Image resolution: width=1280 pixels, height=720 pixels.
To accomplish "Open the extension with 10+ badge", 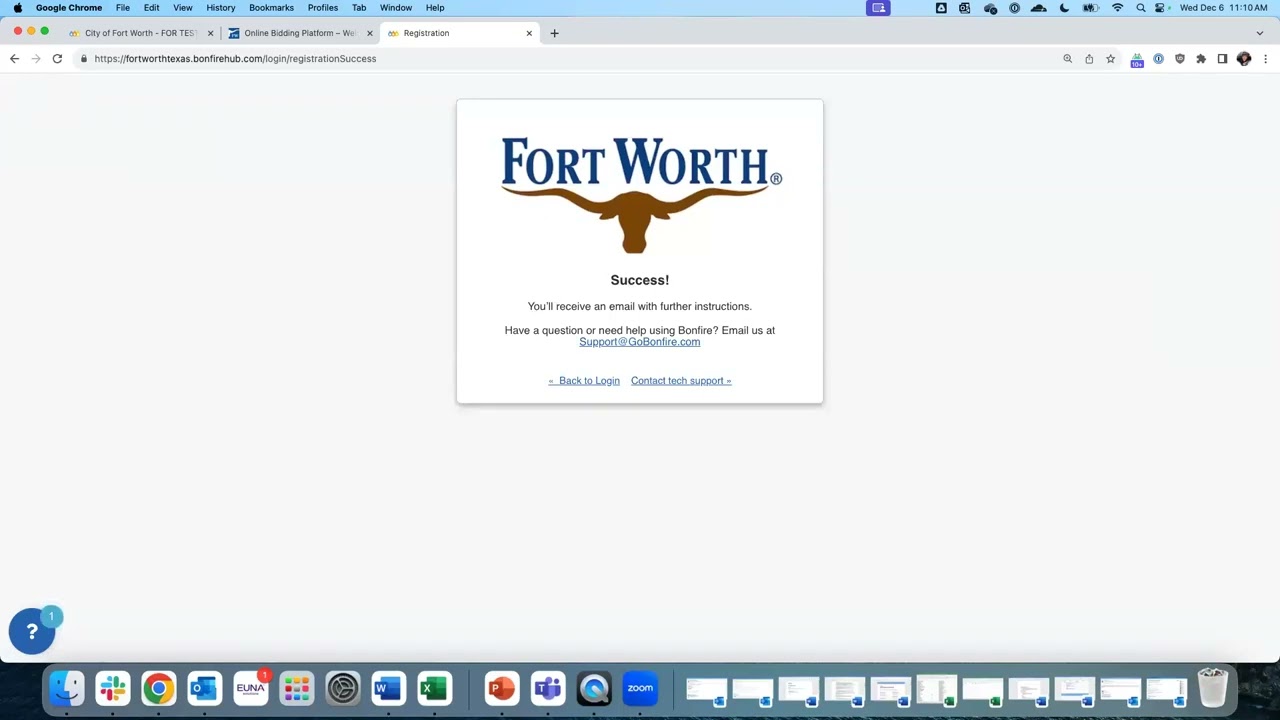I will pyautogui.click(x=1137, y=60).
